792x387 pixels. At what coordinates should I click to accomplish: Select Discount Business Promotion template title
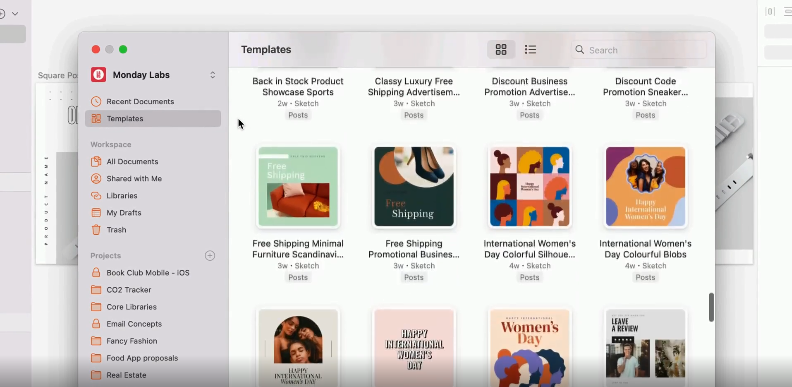click(530, 86)
